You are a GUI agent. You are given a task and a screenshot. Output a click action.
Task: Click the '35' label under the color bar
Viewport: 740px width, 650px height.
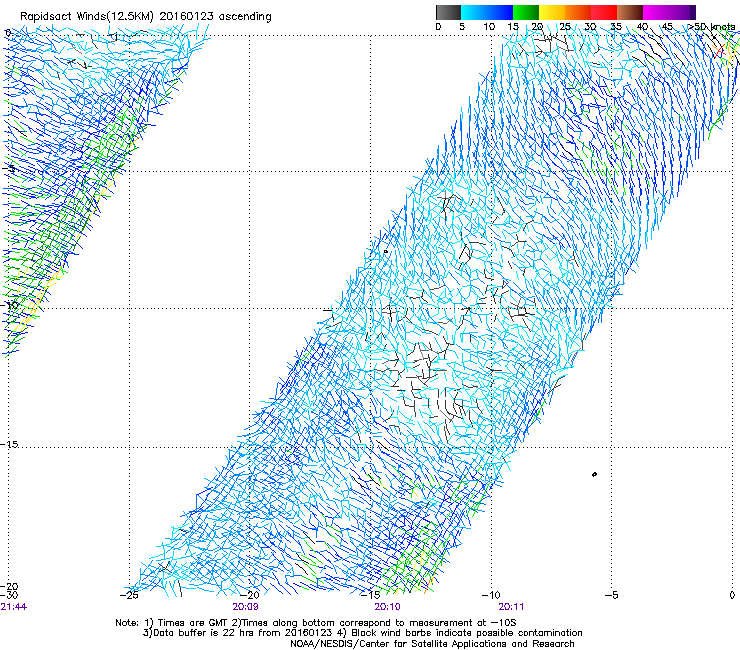point(616,27)
